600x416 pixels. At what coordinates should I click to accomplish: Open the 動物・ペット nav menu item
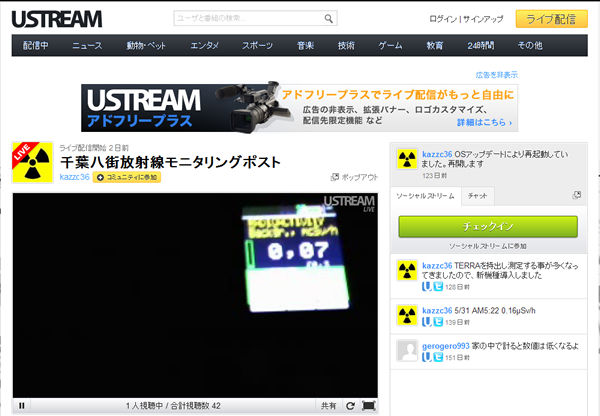pyautogui.click(x=146, y=46)
